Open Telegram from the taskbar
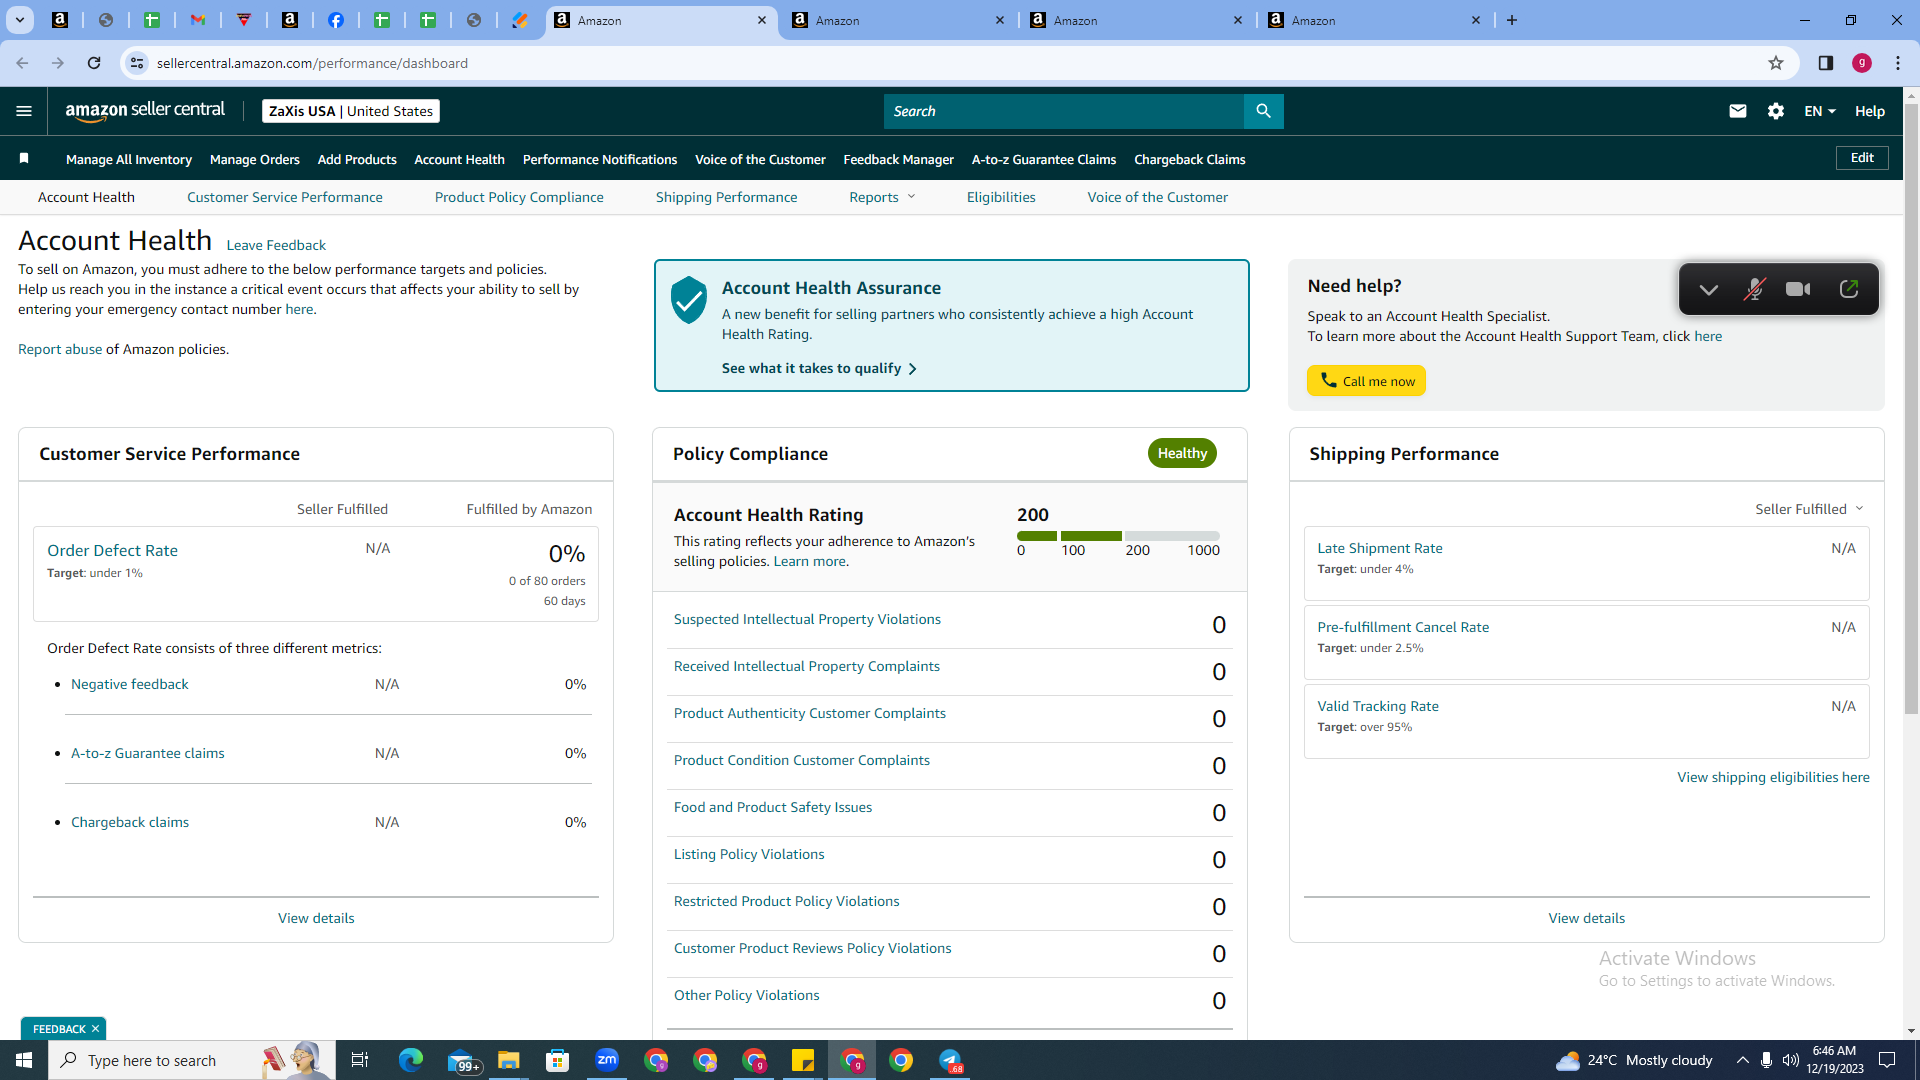Screen dimensions: 1920x1080 950,1060
